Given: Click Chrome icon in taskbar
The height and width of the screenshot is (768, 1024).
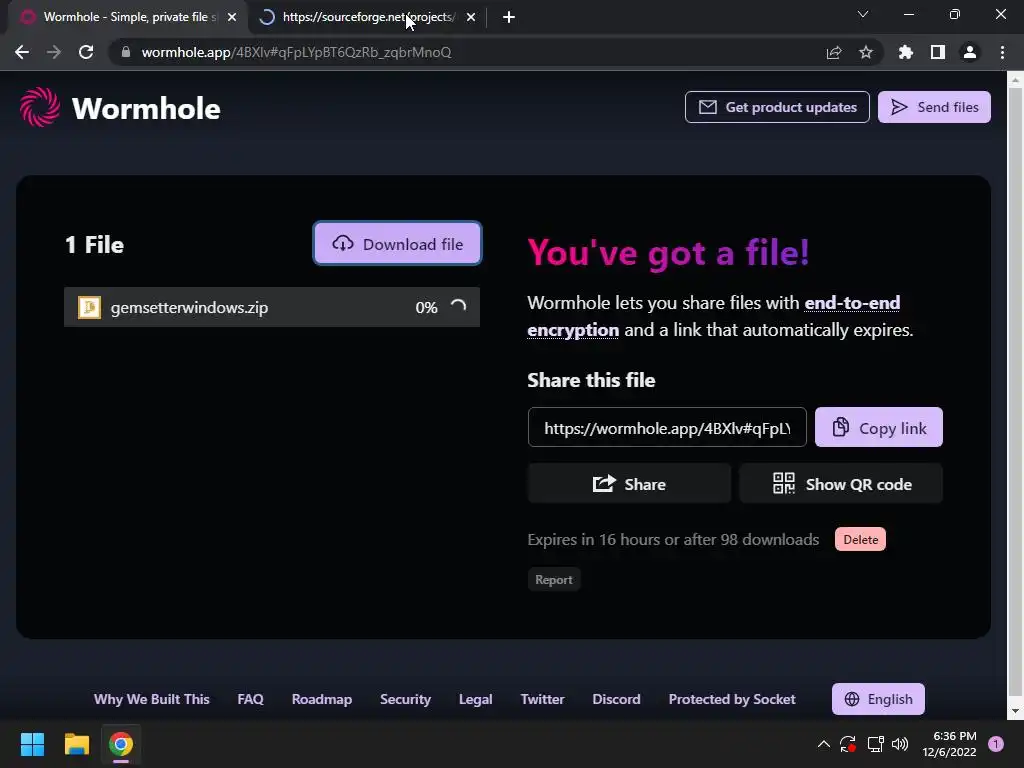Looking at the screenshot, I should 121,744.
